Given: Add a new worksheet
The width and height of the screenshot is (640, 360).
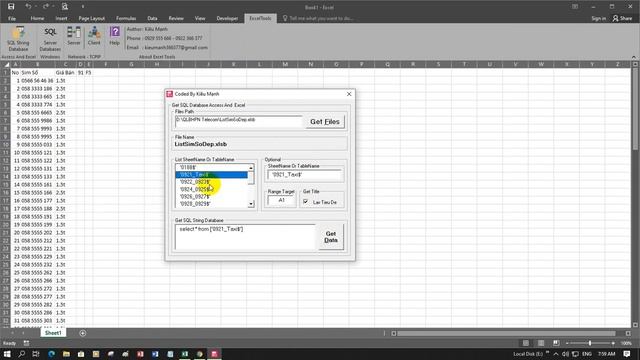Looking at the screenshot, I should pyautogui.click(x=82, y=333).
